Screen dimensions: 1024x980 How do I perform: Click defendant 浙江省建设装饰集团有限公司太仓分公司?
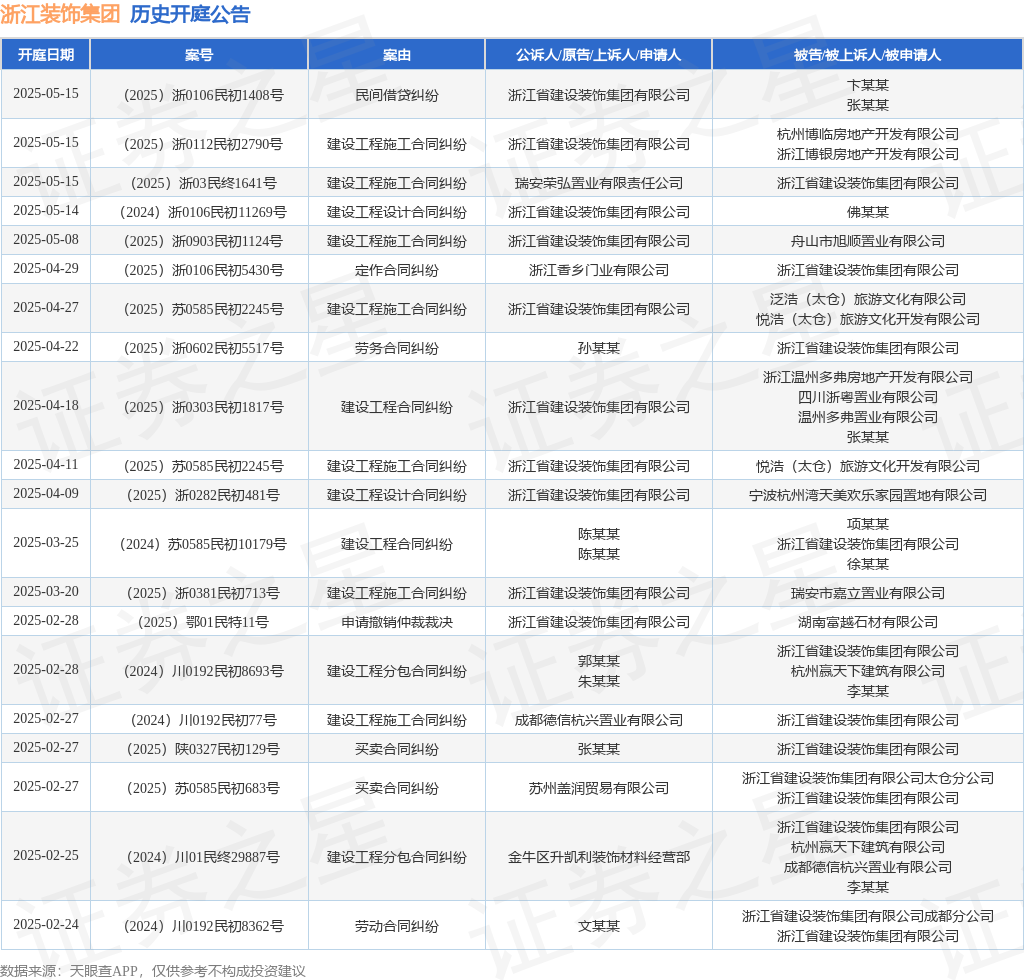coord(867,779)
